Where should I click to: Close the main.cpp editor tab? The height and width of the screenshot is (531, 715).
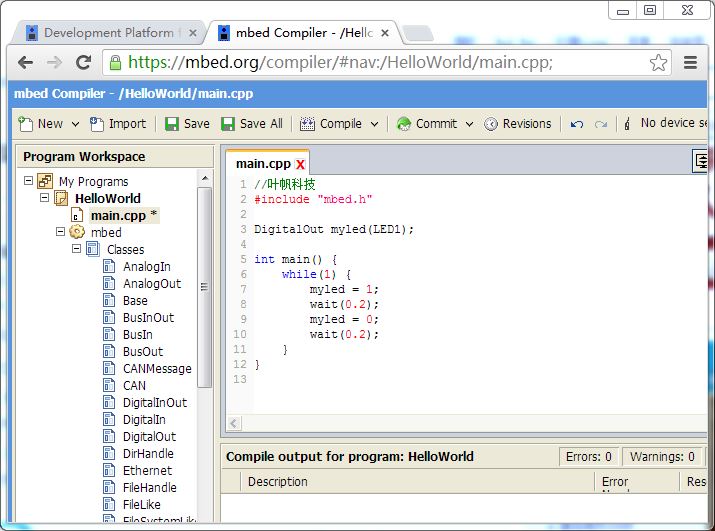(300, 164)
